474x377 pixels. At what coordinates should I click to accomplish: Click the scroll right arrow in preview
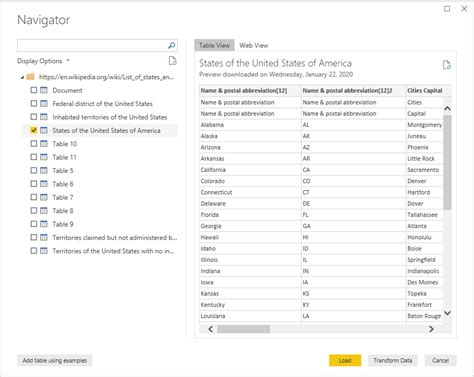(431, 329)
